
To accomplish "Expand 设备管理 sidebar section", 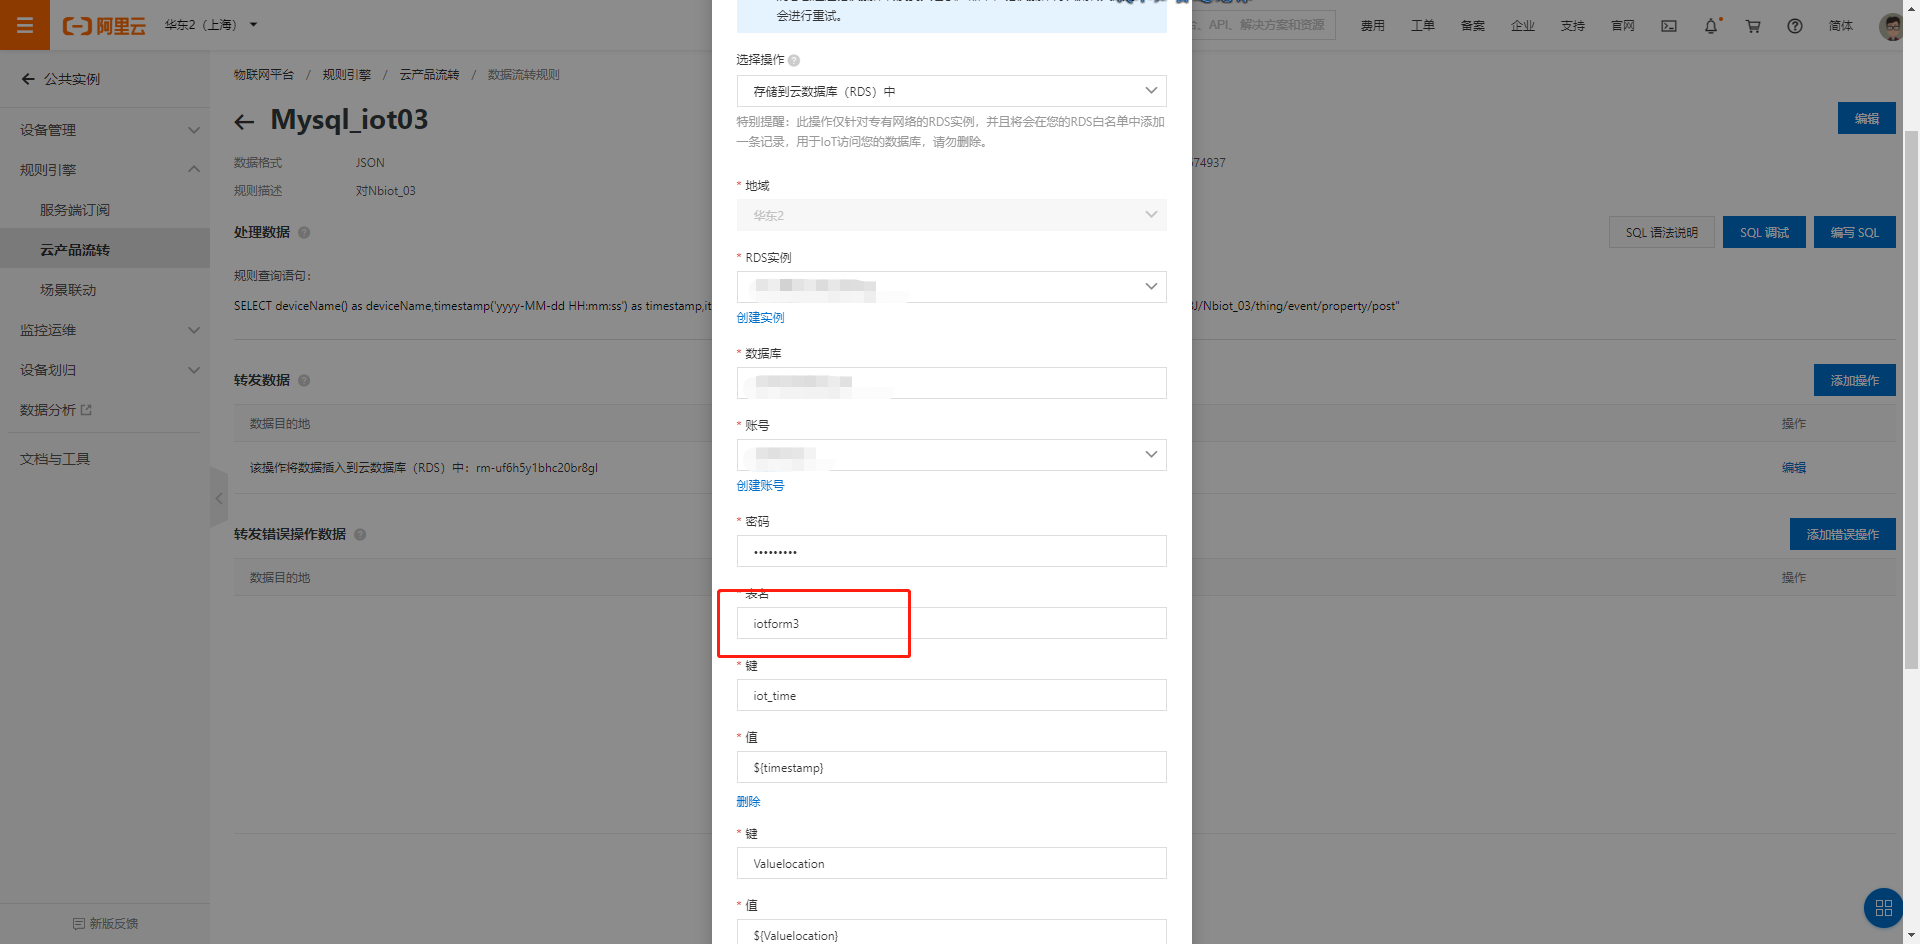I will coord(105,130).
